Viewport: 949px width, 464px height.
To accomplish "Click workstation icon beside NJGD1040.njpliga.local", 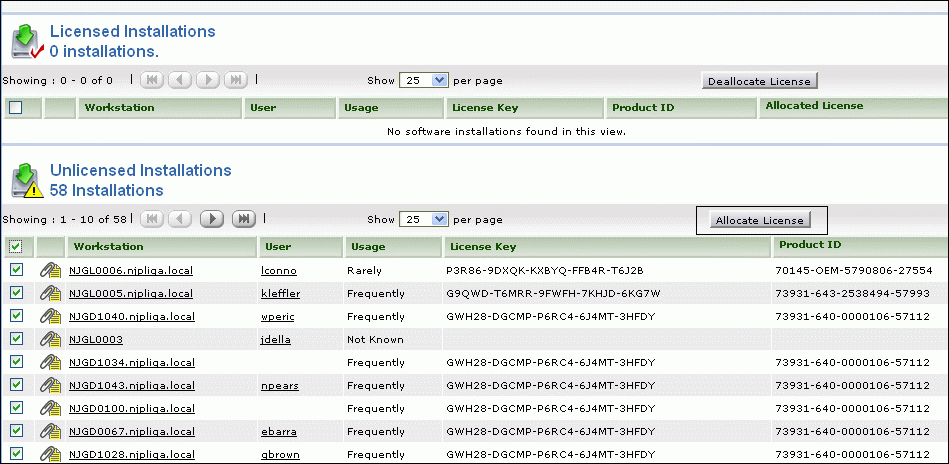I will [x=50, y=316].
